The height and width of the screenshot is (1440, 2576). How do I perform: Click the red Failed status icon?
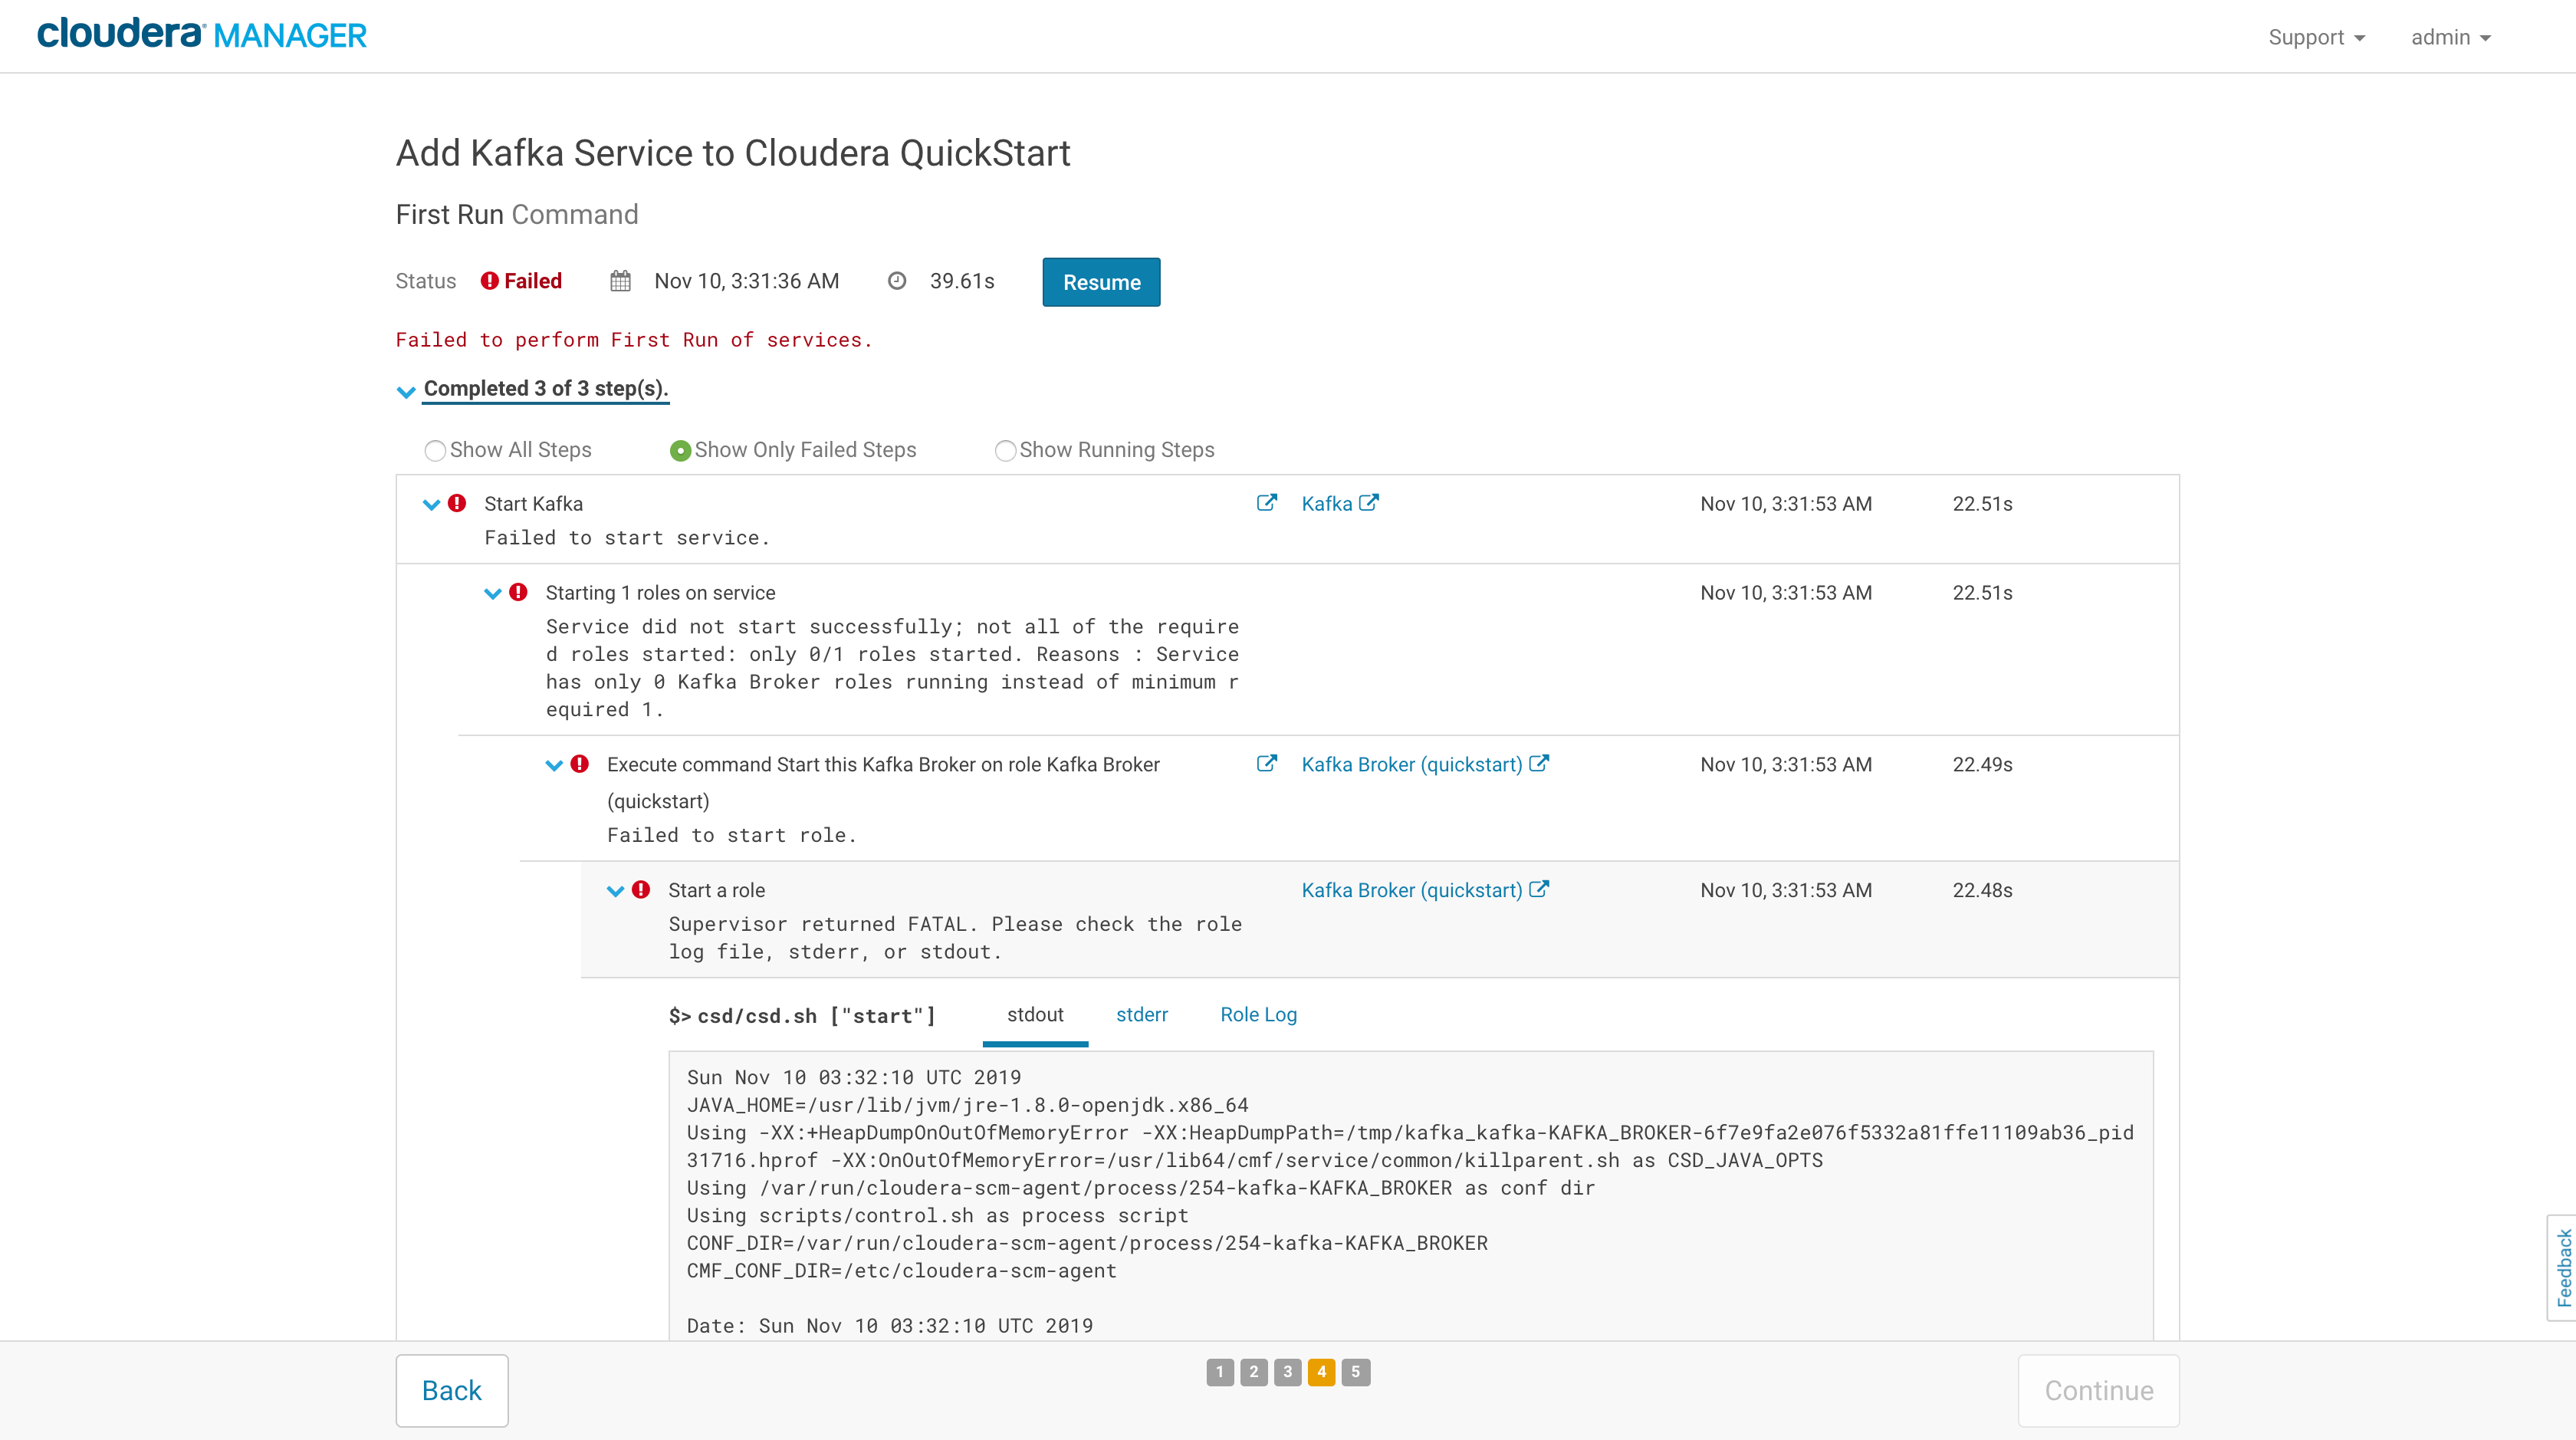pyautogui.click(x=489, y=281)
